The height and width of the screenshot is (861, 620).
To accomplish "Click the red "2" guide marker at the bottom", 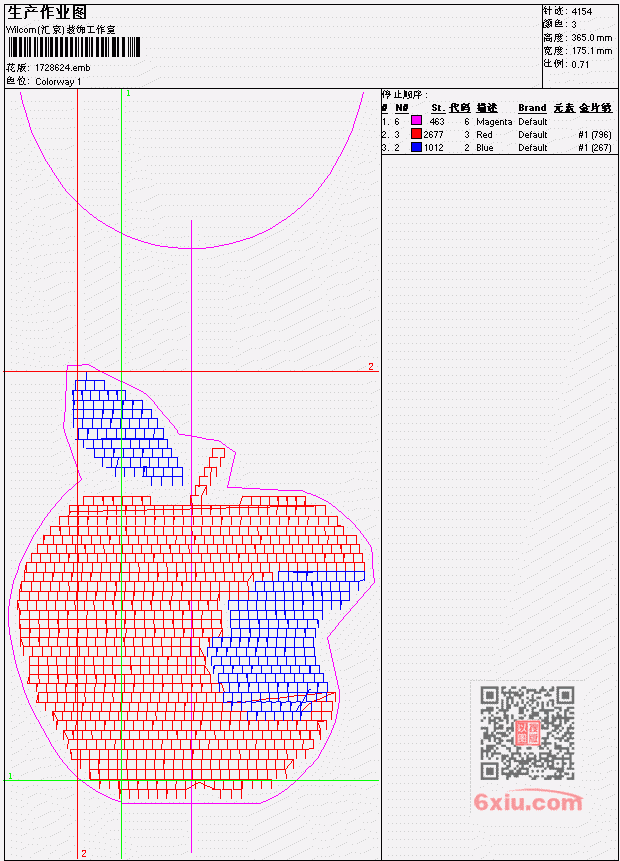I will click(x=84, y=853).
